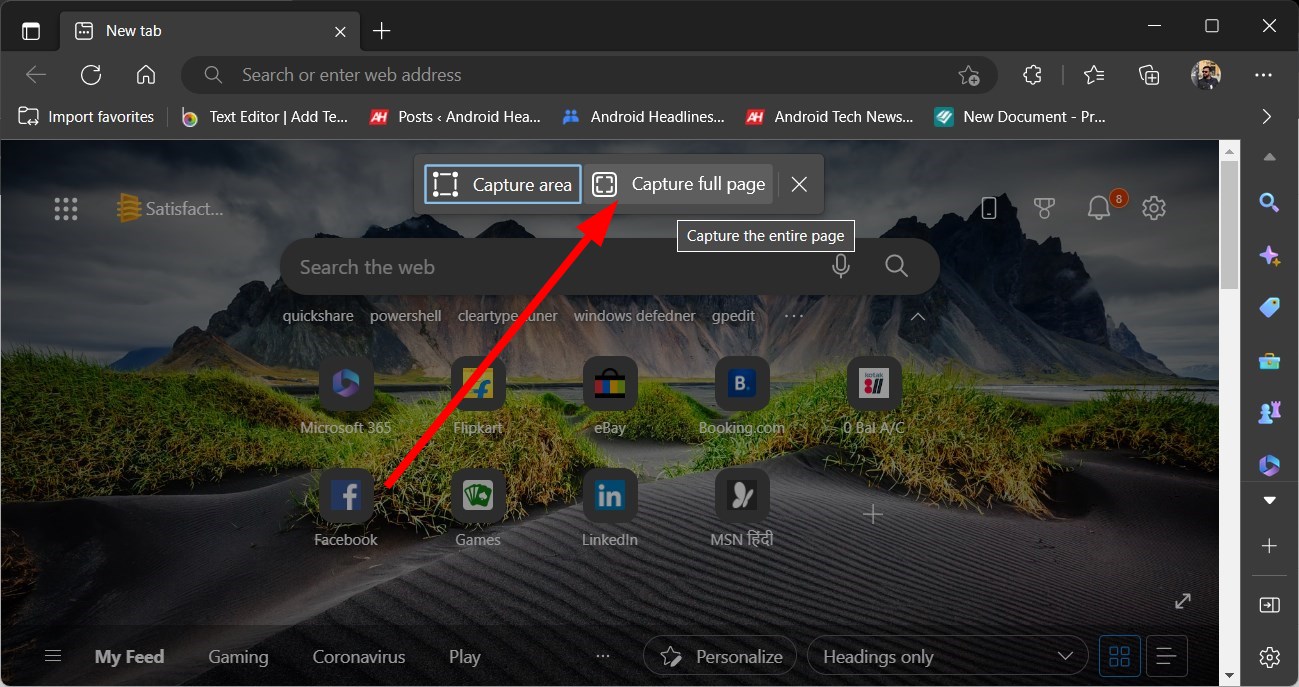This screenshot has width=1299, height=687.
Task: Collapse quick links with the chevron
Action: (917, 316)
